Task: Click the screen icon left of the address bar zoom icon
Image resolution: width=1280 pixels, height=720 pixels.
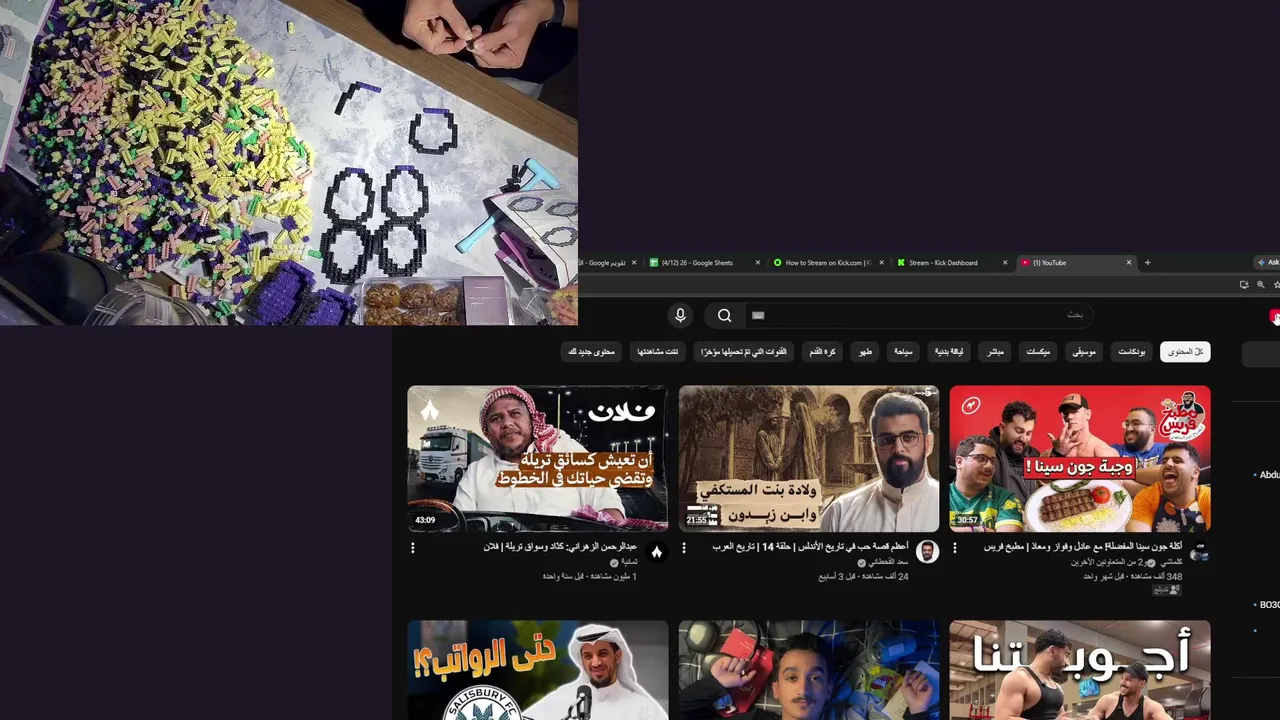Action: pyautogui.click(x=1244, y=285)
